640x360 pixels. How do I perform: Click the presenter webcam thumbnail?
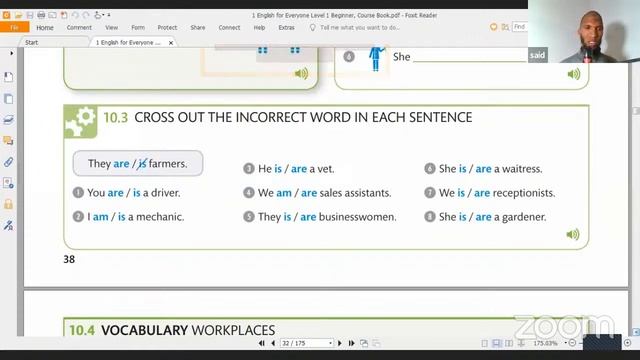[584, 31]
